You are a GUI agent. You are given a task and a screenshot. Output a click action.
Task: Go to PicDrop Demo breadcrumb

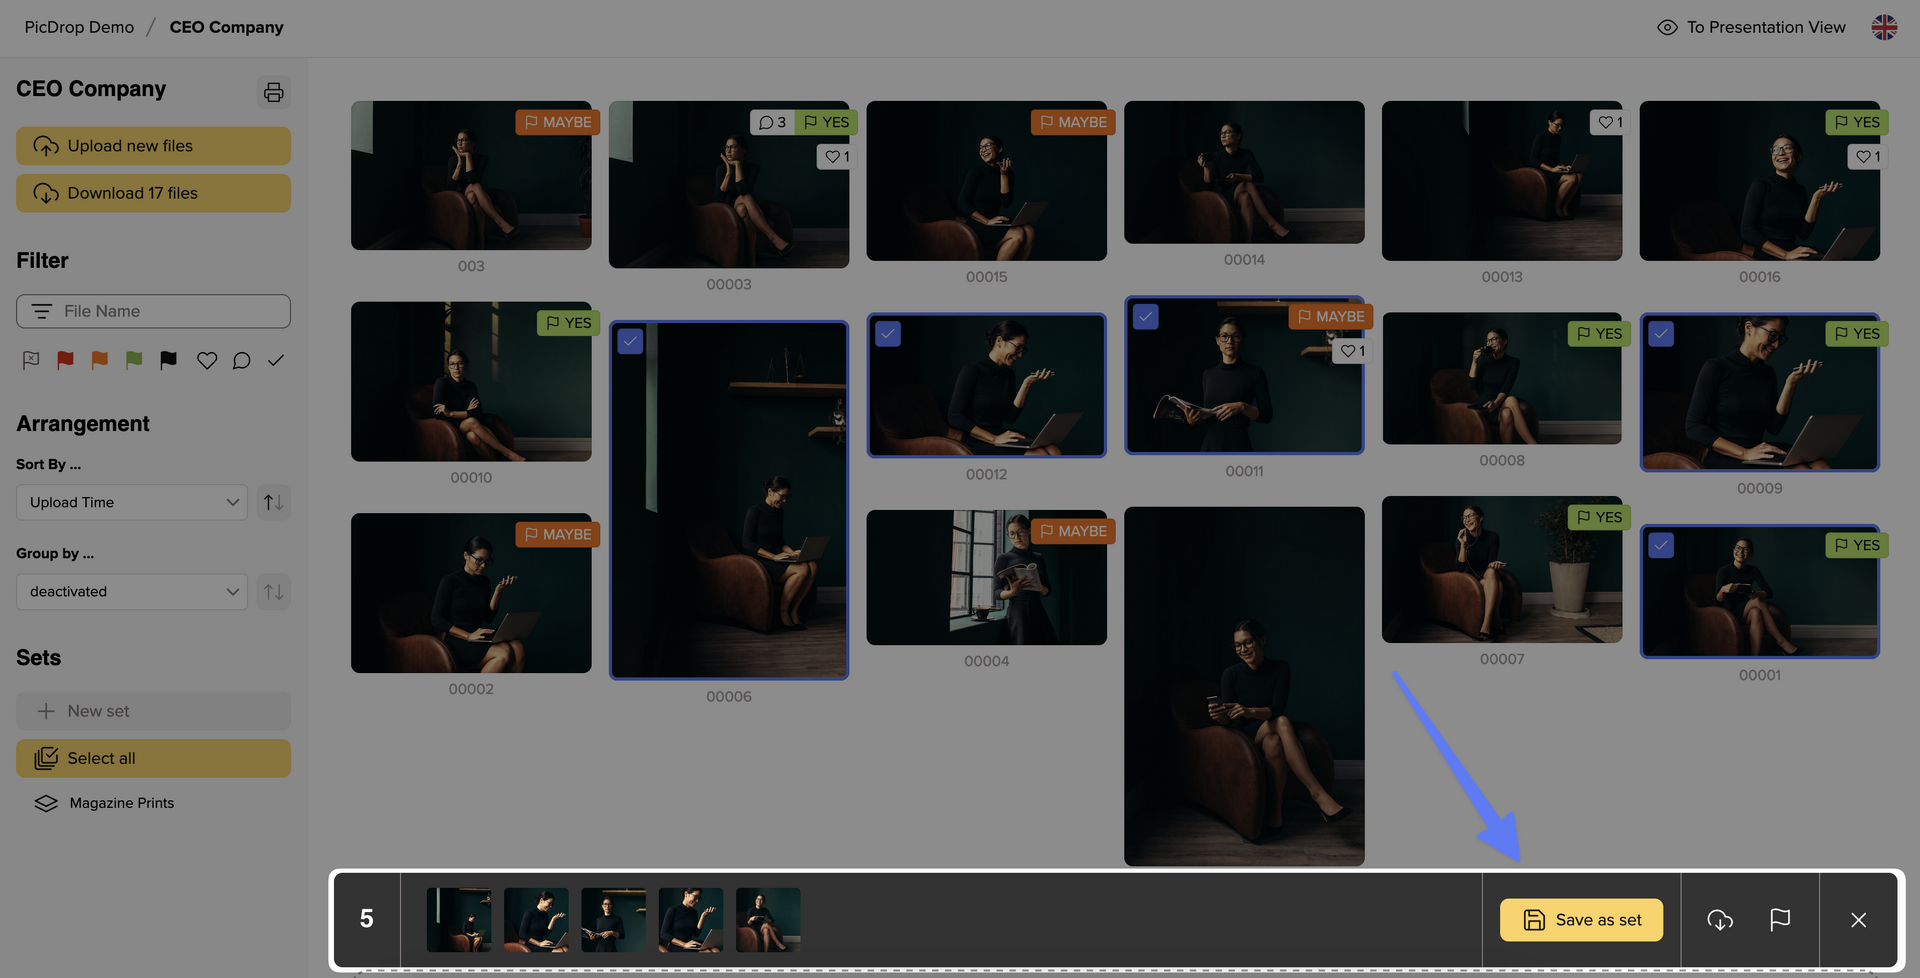[79, 27]
